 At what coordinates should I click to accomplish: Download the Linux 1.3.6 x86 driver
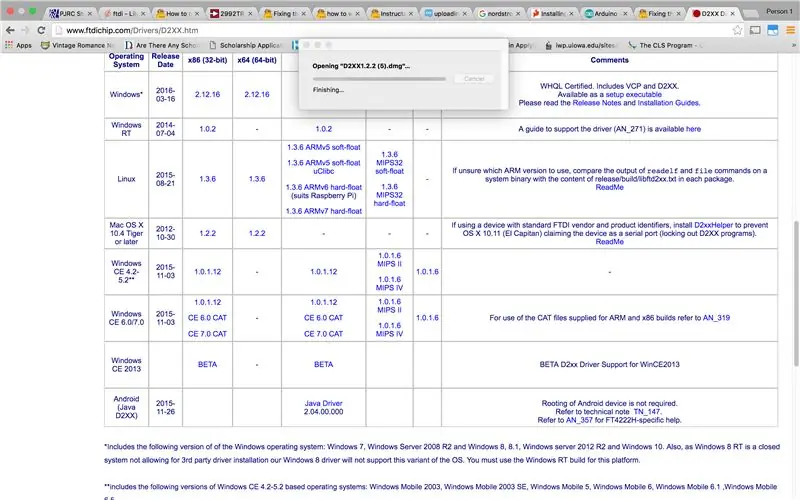tap(207, 179)
